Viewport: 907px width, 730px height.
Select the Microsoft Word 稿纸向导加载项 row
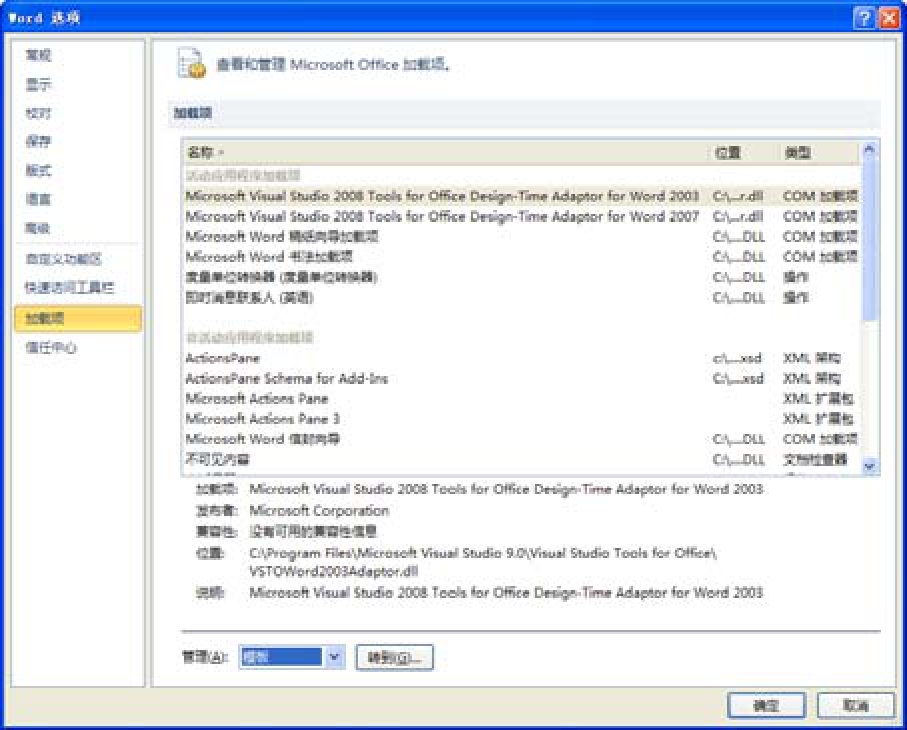click(x=521, y=237)
